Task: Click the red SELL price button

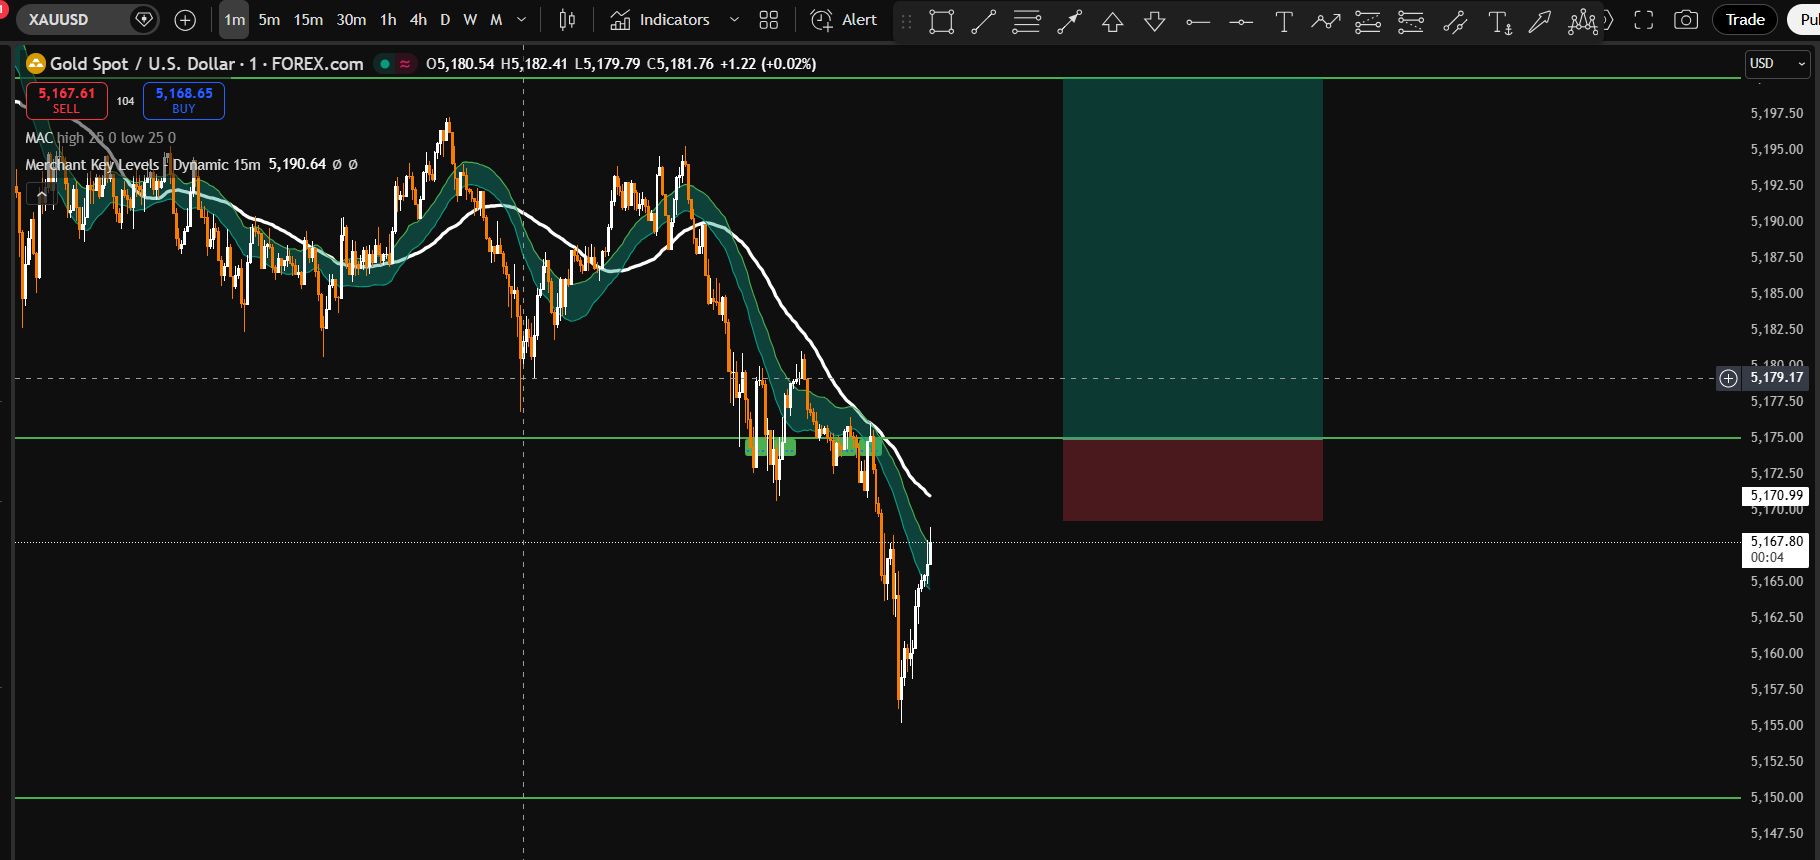Action: pos(66,100)
